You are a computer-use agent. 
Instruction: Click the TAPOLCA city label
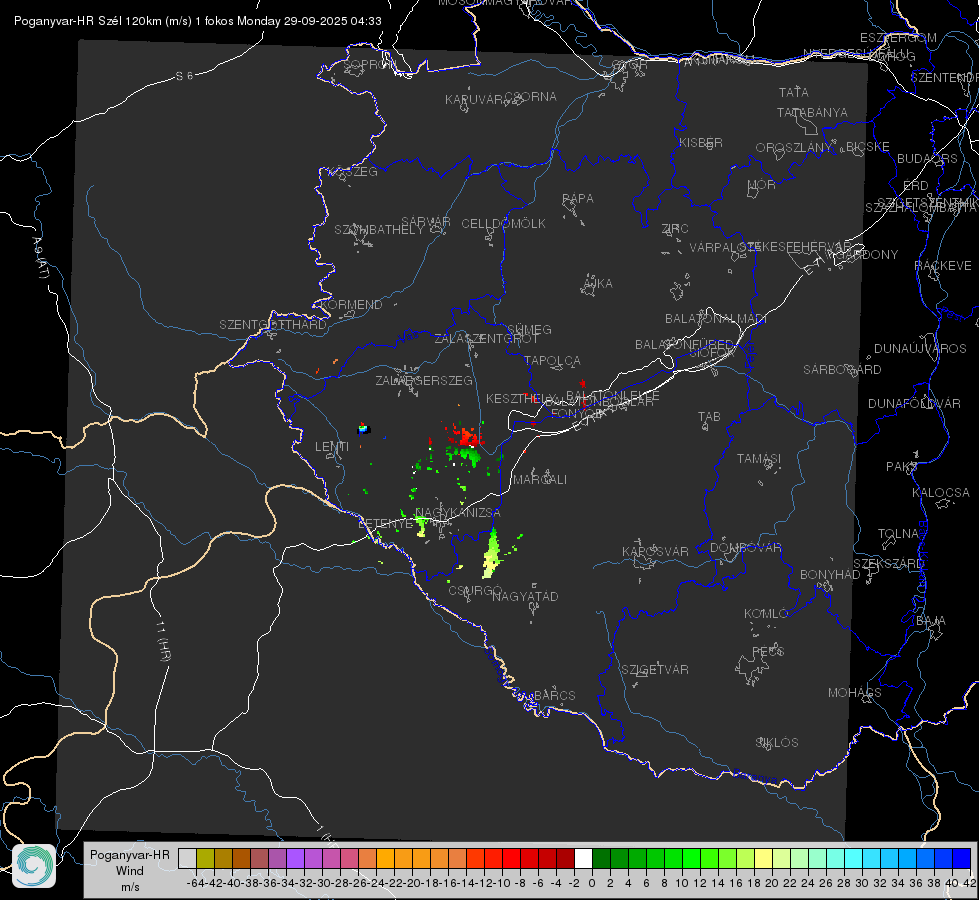coord(552,360)
